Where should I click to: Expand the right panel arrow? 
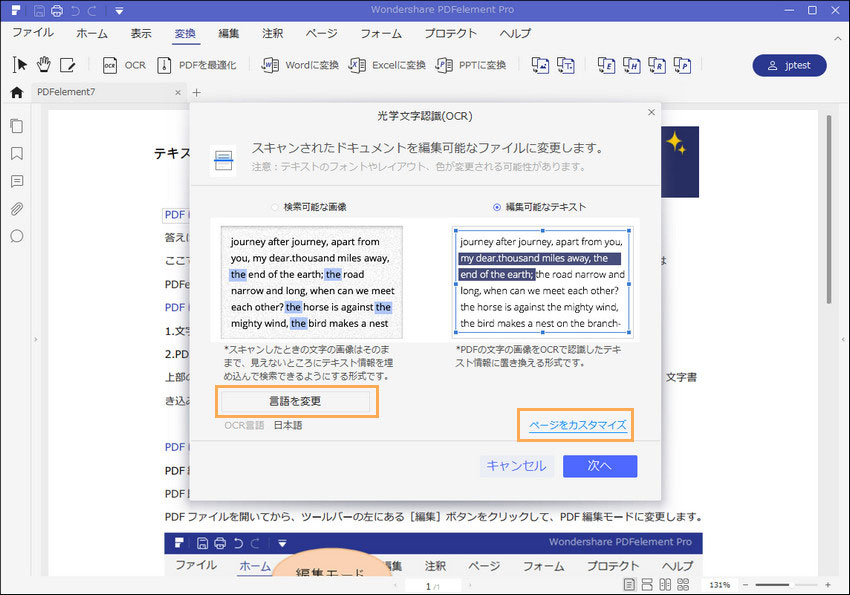pyautogui.click(x=843, y=340)
